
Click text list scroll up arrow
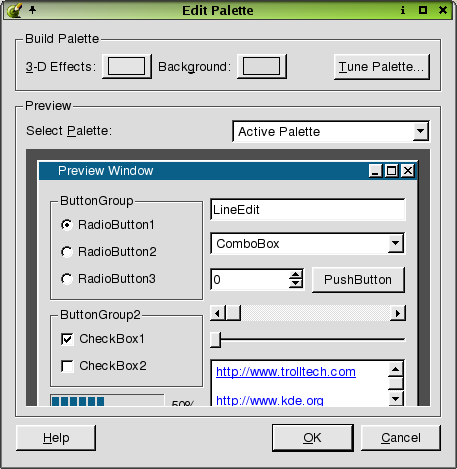(x=396, y=369)
